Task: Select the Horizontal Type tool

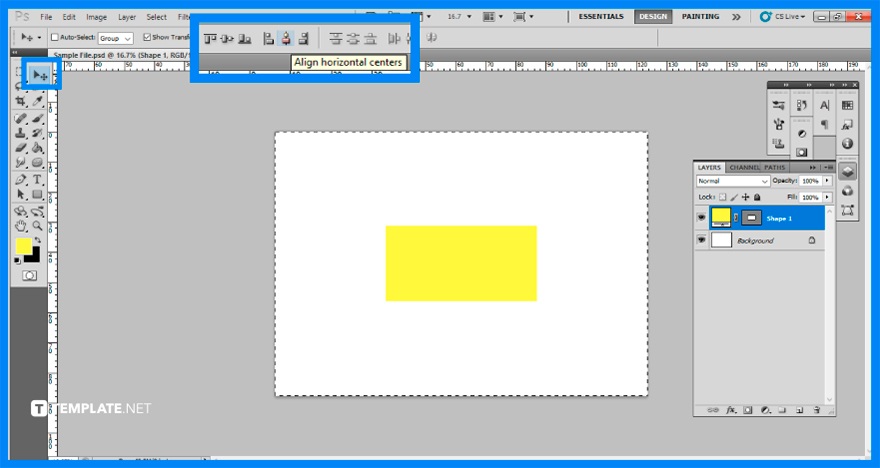Action: 38,180
